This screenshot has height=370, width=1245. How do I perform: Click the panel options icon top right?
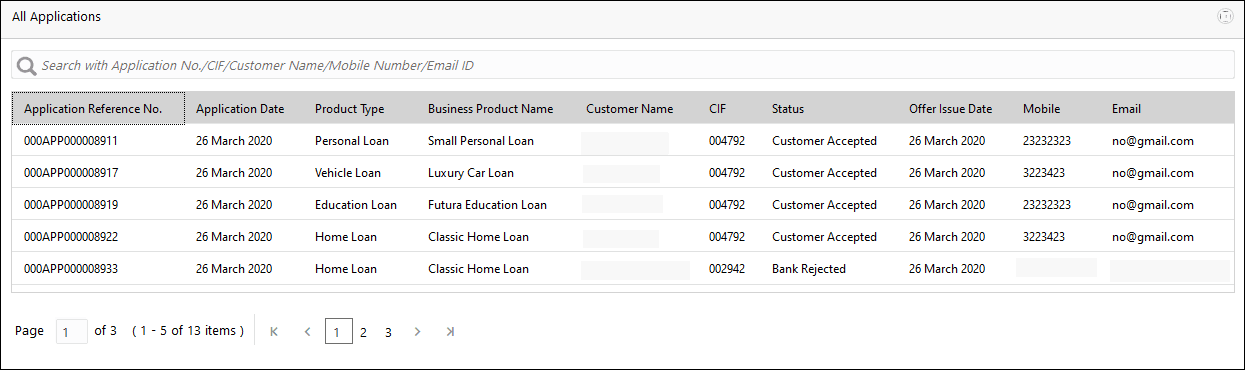(1225, 17)
